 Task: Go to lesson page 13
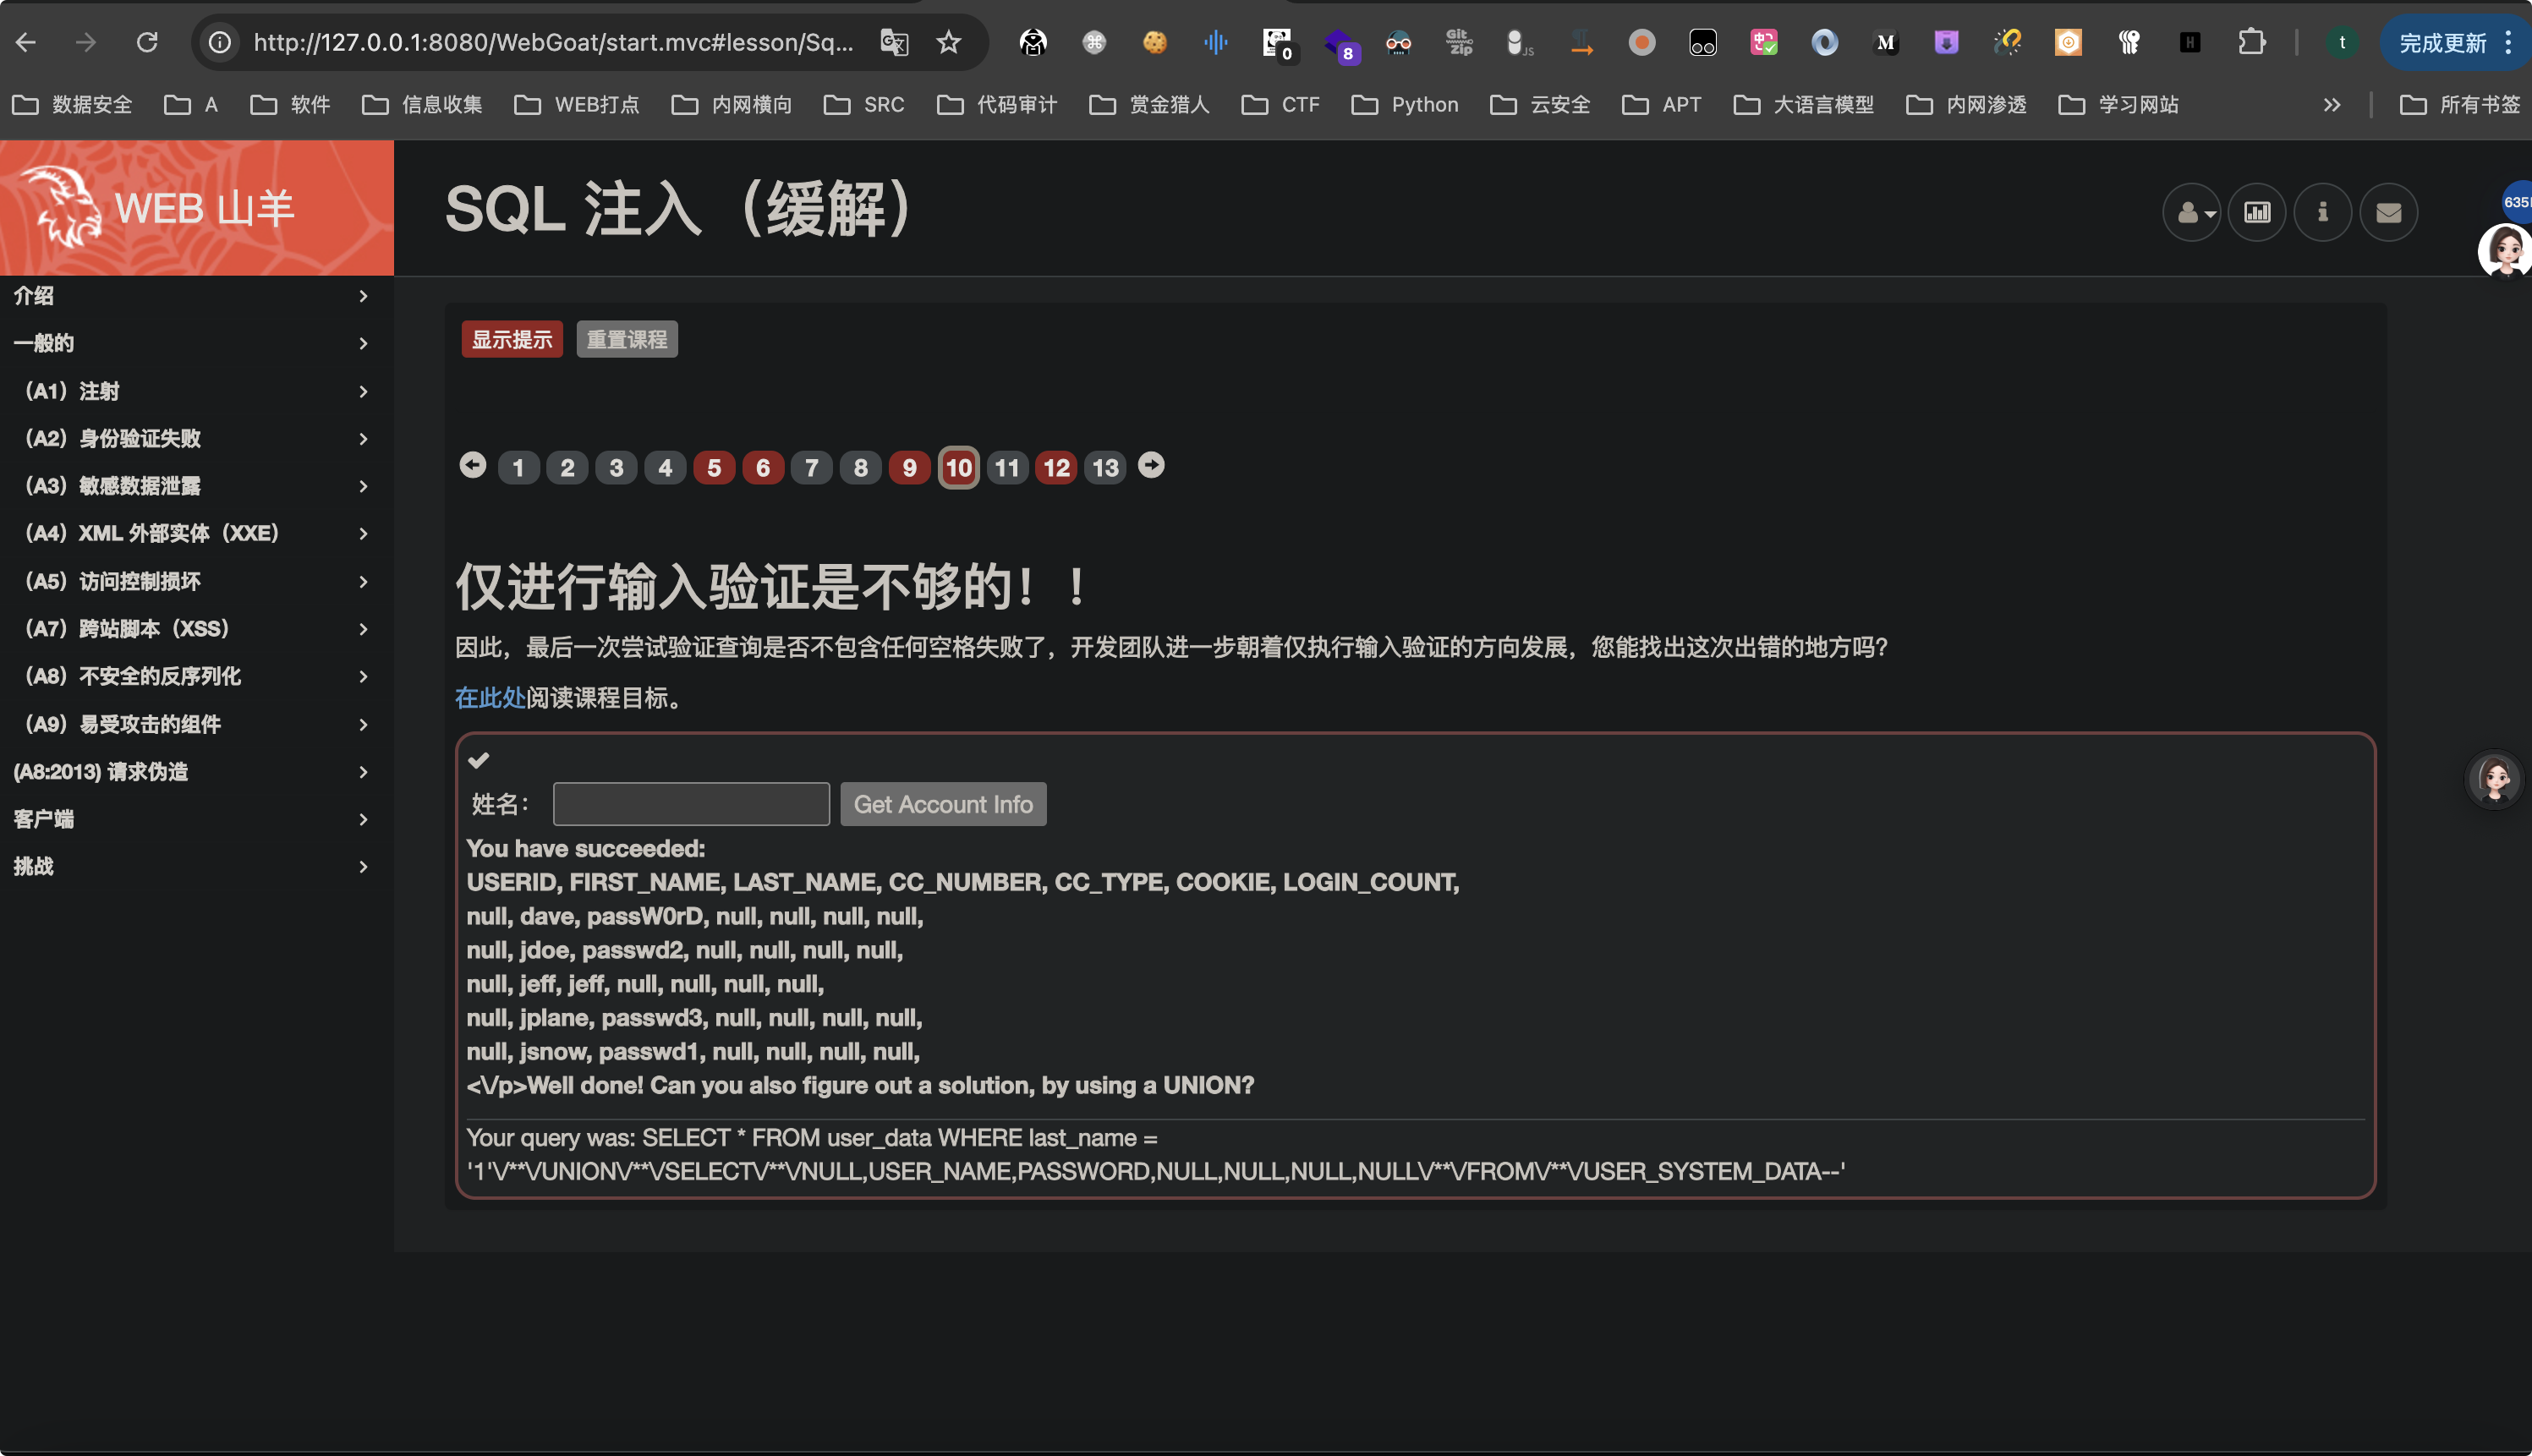click(1105, 467)
